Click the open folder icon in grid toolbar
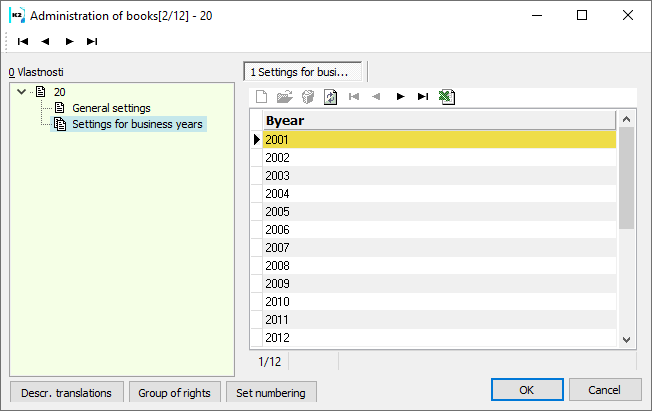Screen dimensions: 652x411 [x=284, y=97]
